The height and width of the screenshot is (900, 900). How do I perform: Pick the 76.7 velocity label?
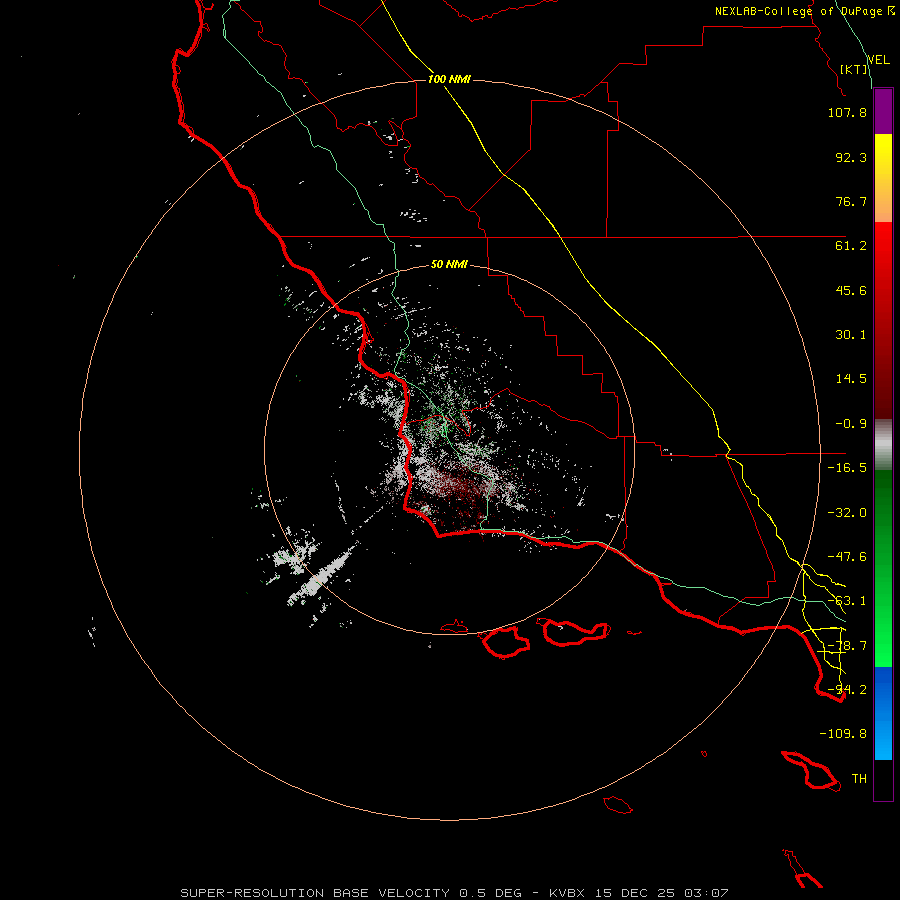click(x=851, y=201)
